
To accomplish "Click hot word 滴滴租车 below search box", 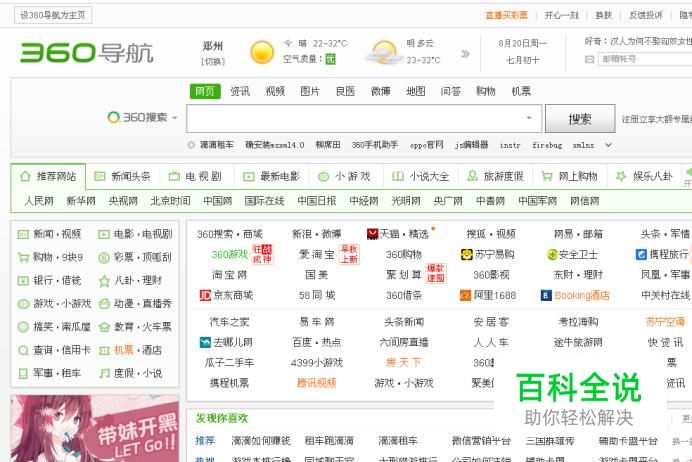I will point(217,145).
